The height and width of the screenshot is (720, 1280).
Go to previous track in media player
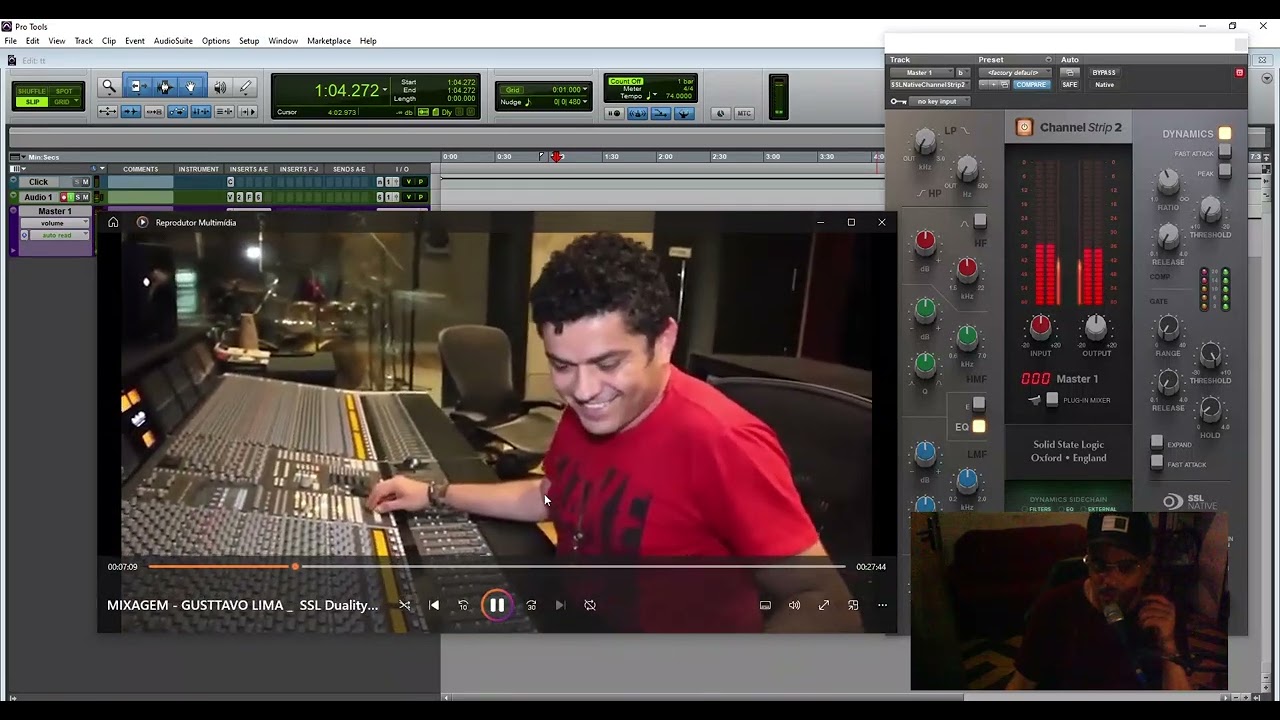(x=434, y=605)
